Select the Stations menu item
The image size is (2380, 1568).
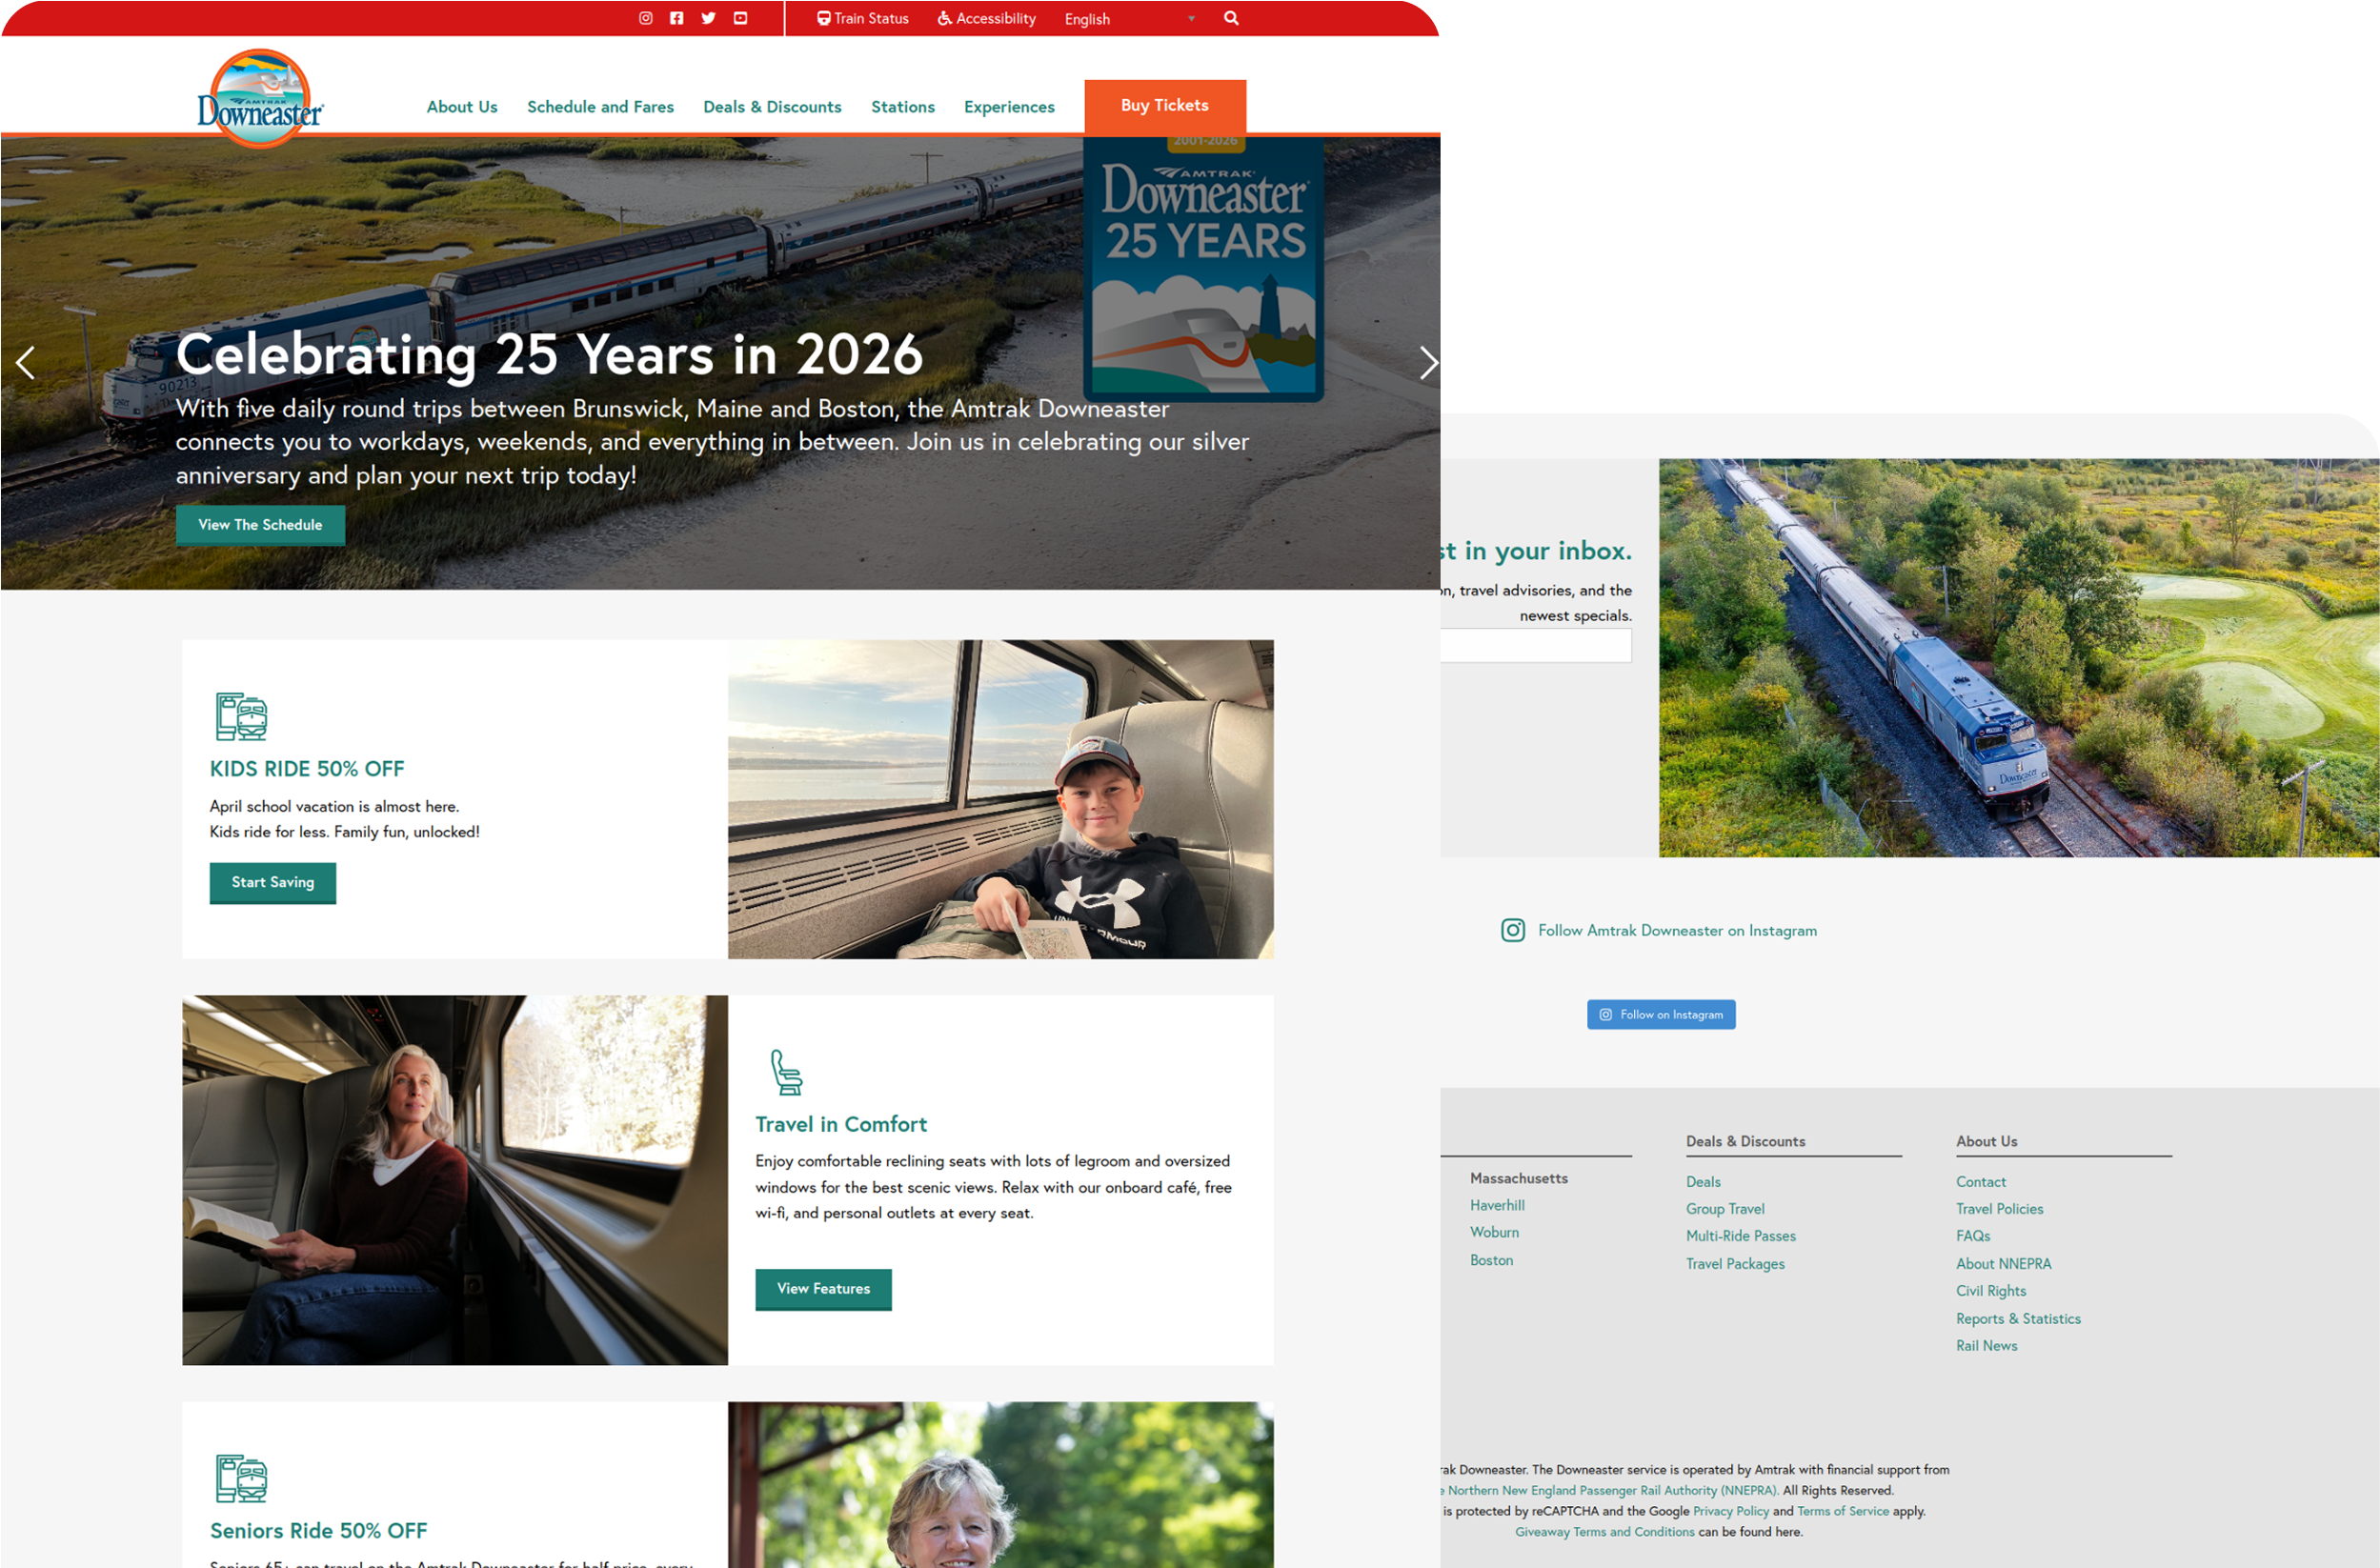[x=902, y=107]
